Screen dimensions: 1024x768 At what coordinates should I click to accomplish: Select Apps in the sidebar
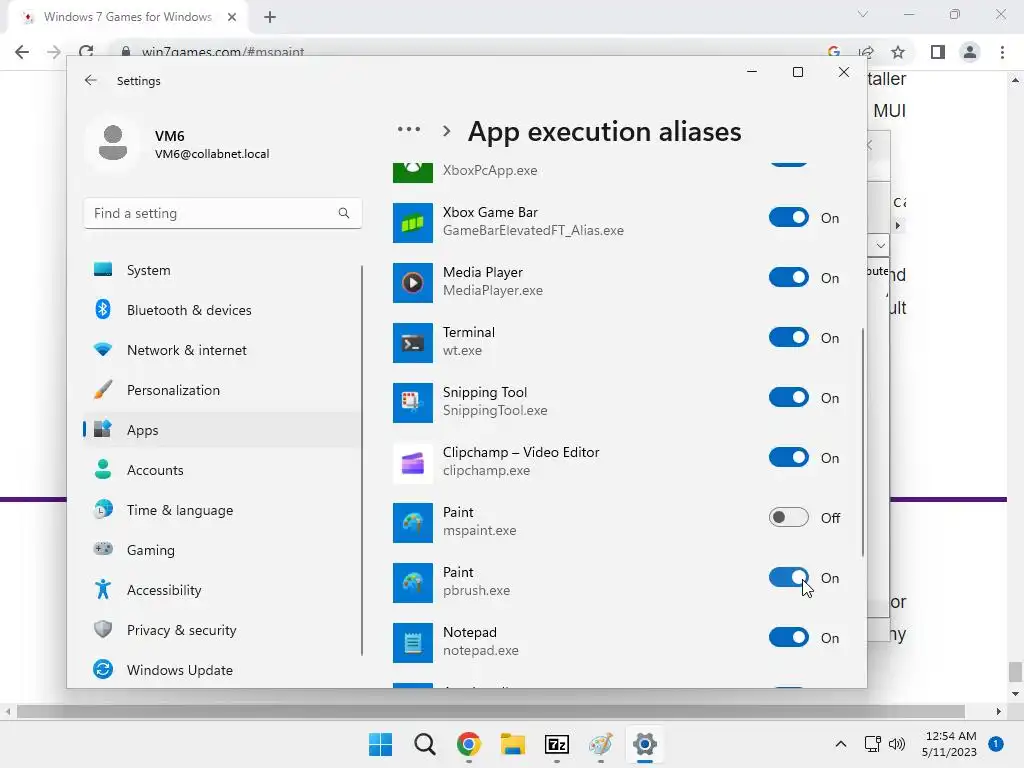point(222,430)
